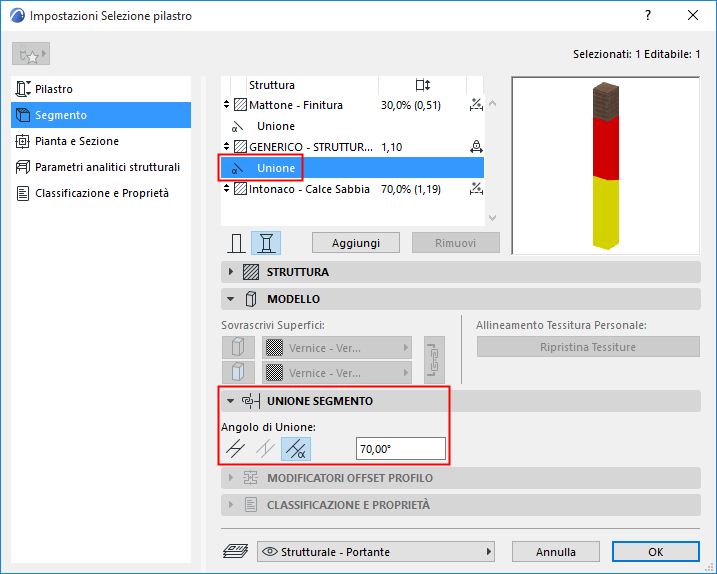Image resolution: width=717 pixels, height=574 pixels.
Task: Click the Parametri analitici strutturali icon
Action: (22, 167)
